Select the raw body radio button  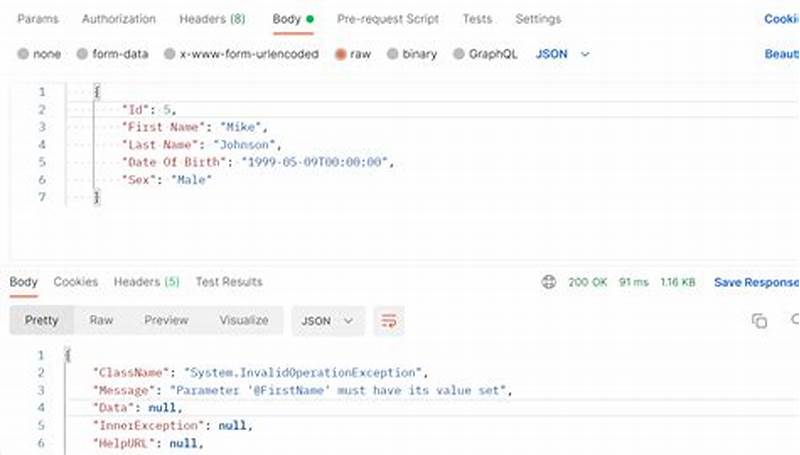coord(353,54)
